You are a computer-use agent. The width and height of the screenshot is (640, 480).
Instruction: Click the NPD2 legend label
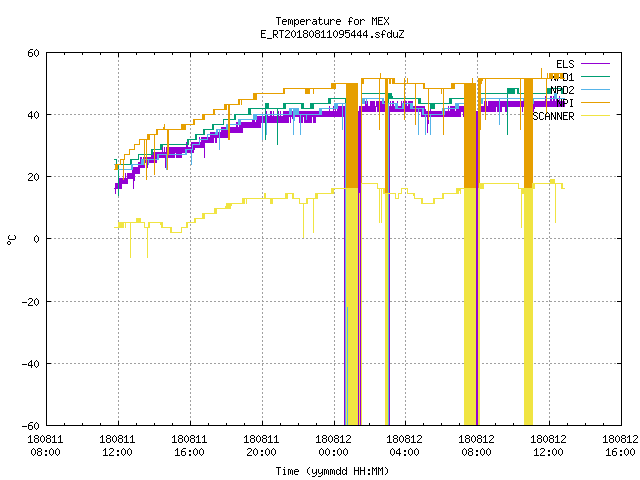point(562,90)
